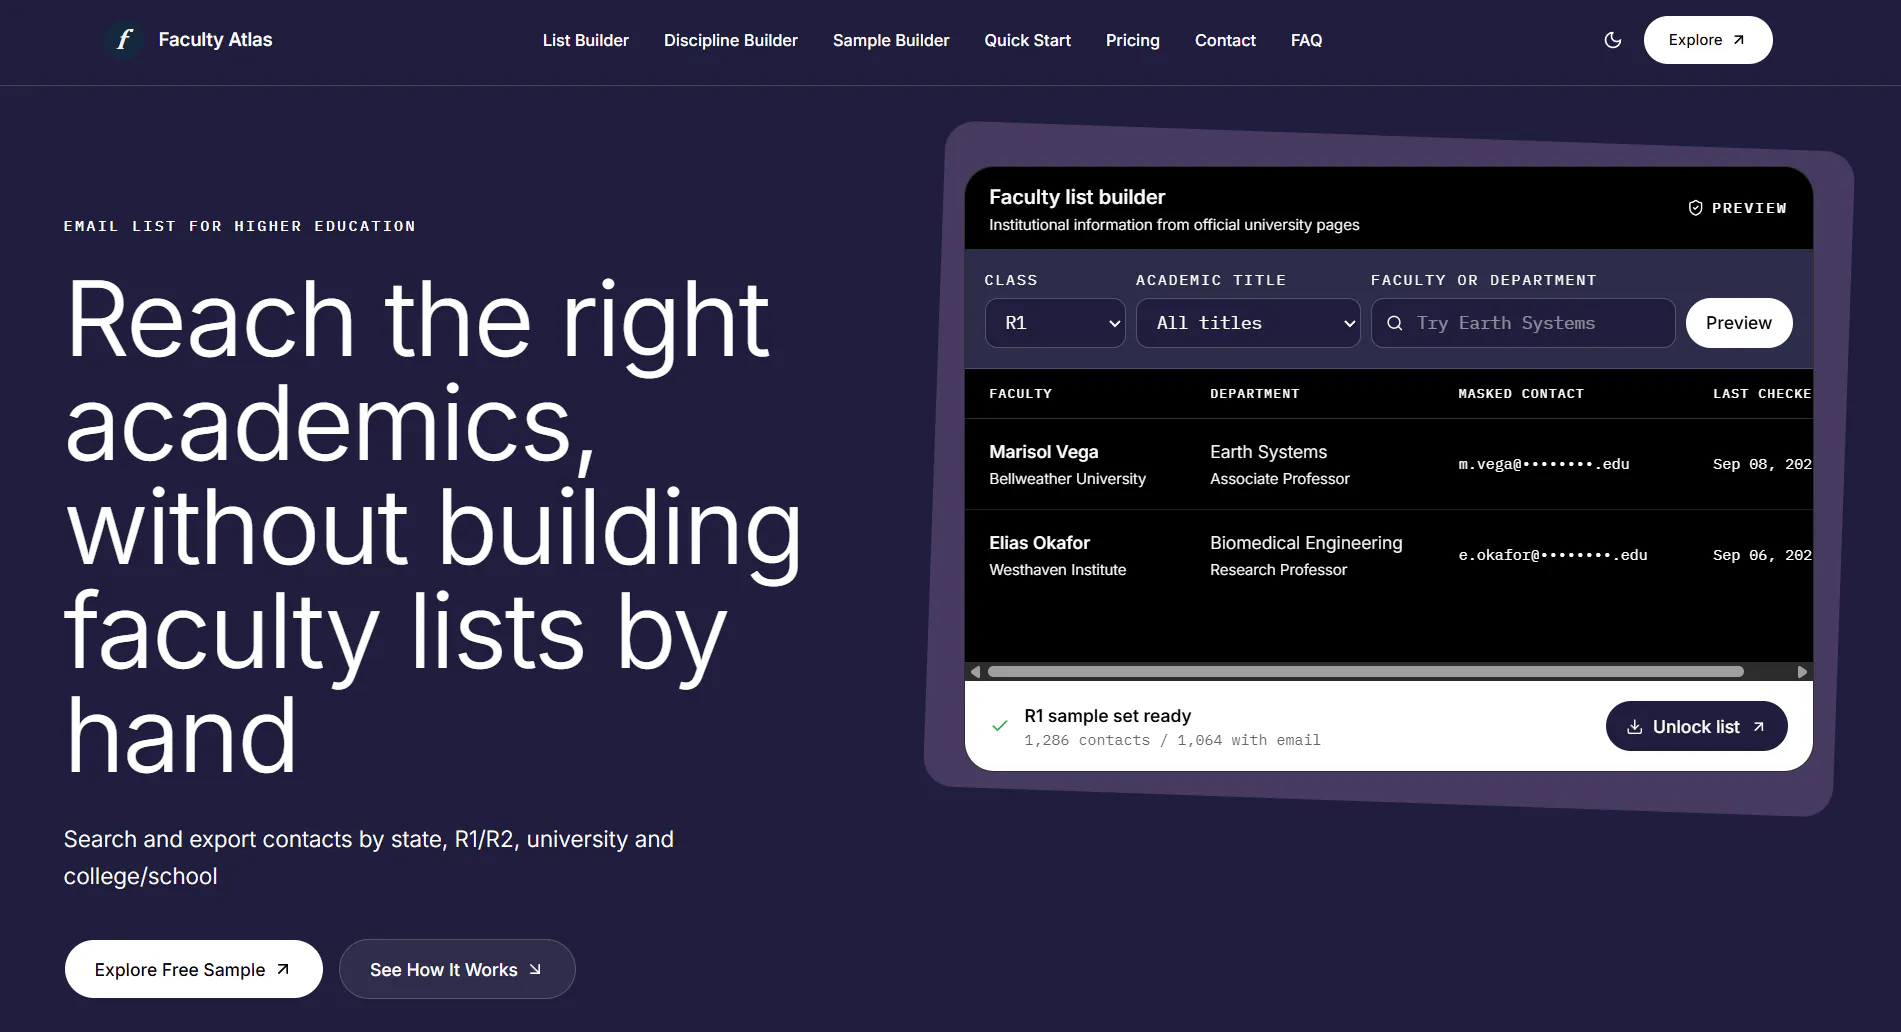Viewport: 1901px width, 1032px height.
Task: Click the Faculty Atlas logo icon
Action: pos(124,40)
